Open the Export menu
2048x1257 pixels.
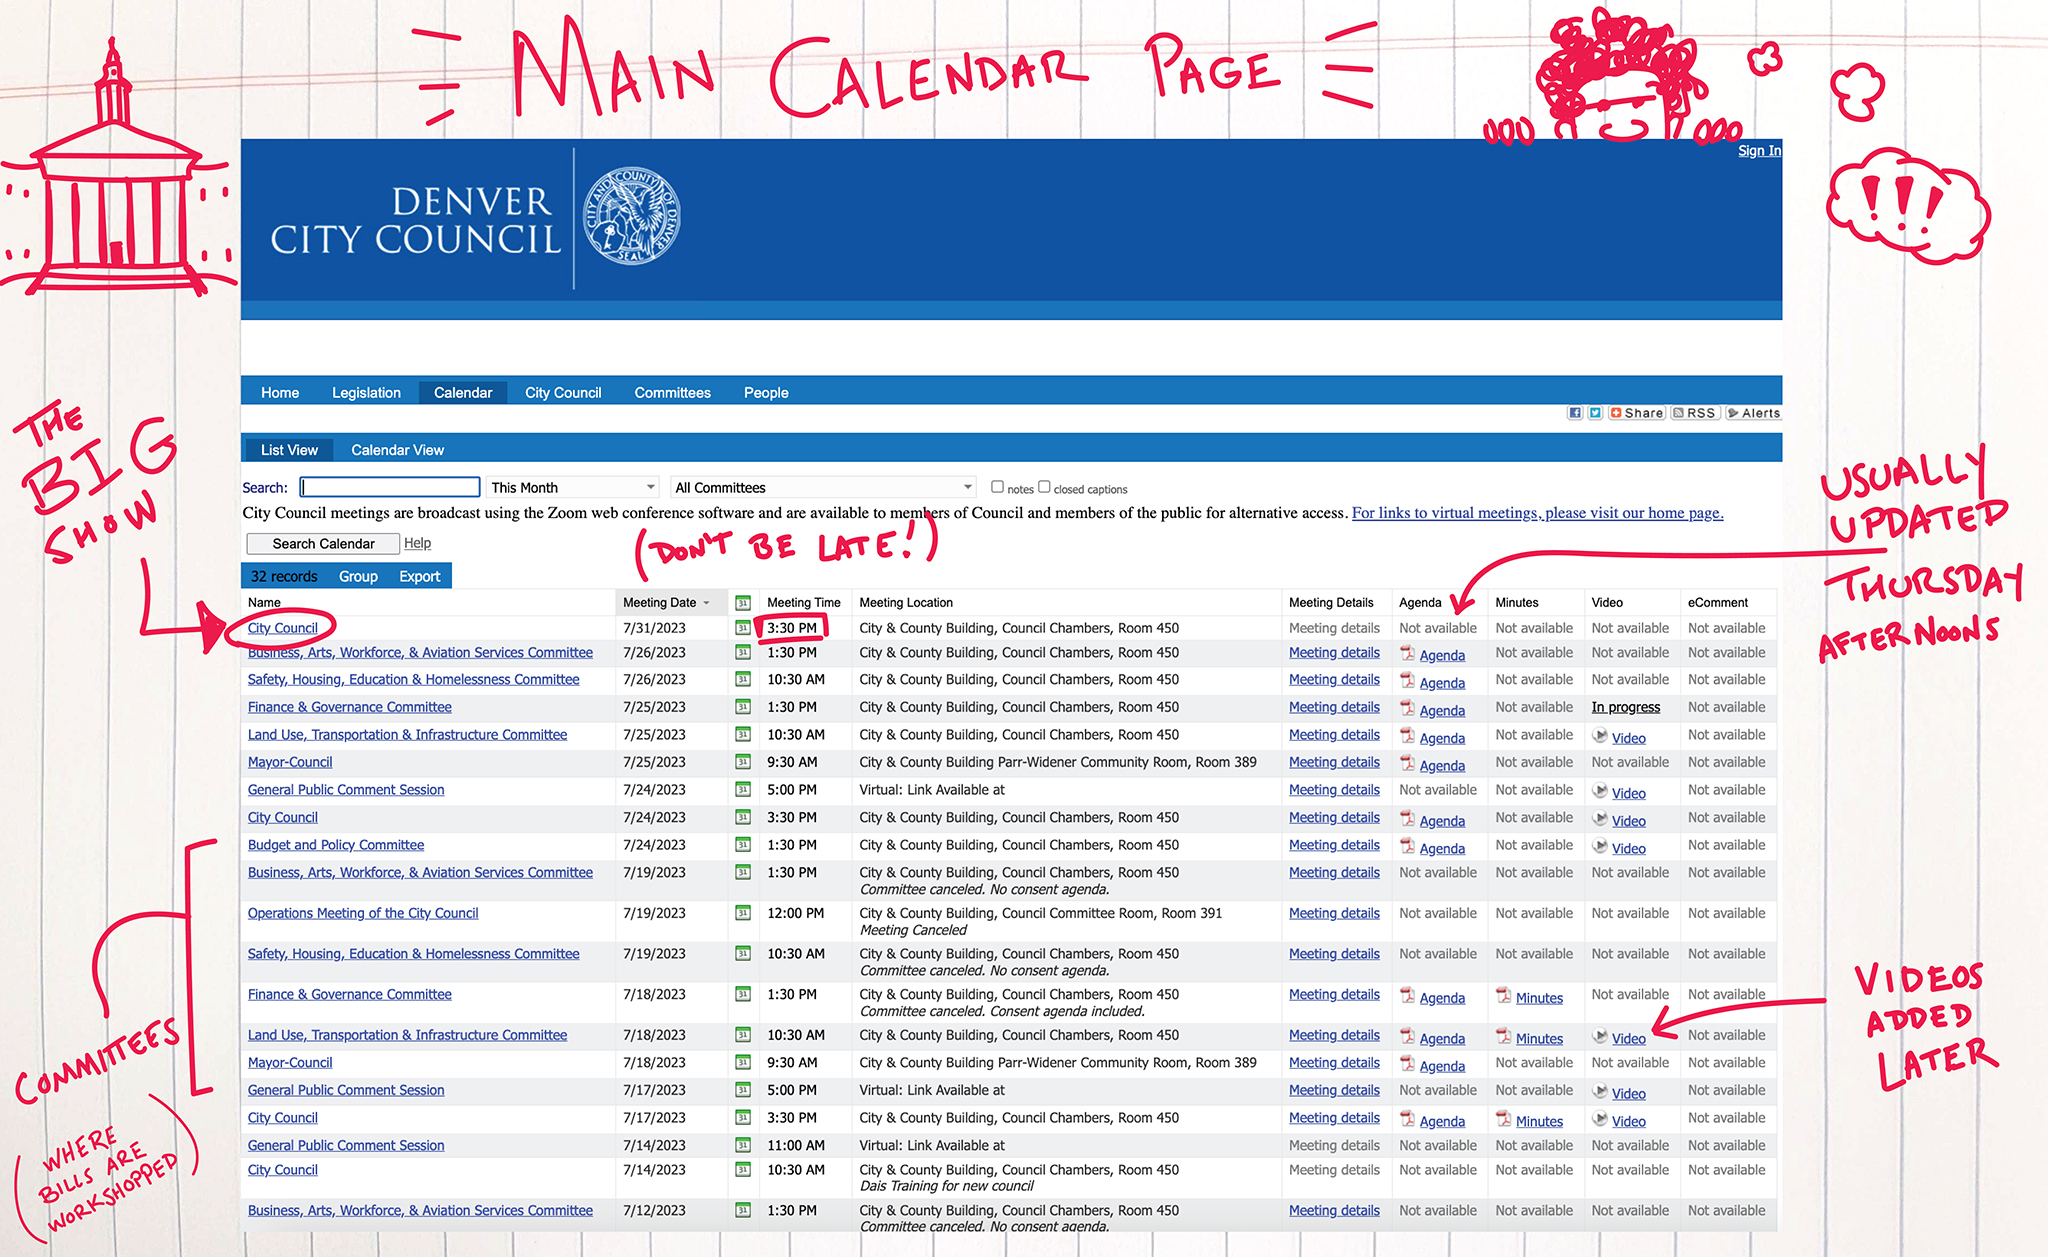pyautogui.click(x=419, y=576)
